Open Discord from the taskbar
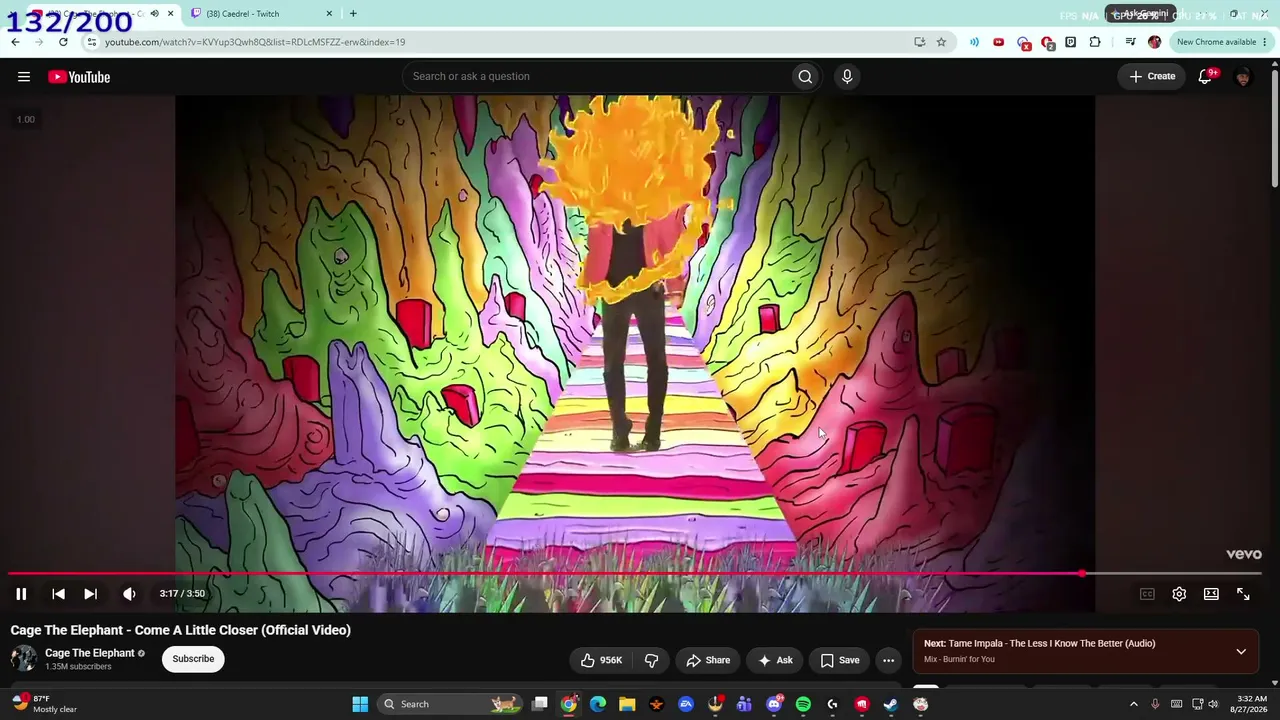The height and width of the screenshot is (720, 1280). pos(774,704)
